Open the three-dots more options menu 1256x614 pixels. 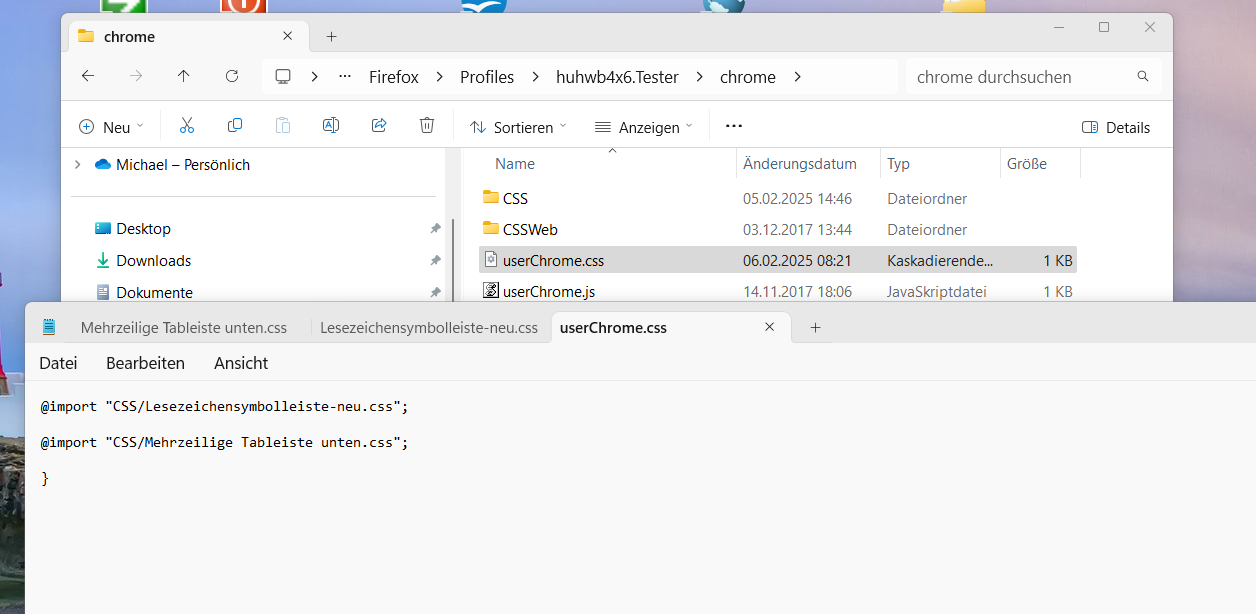coord(734,126)
